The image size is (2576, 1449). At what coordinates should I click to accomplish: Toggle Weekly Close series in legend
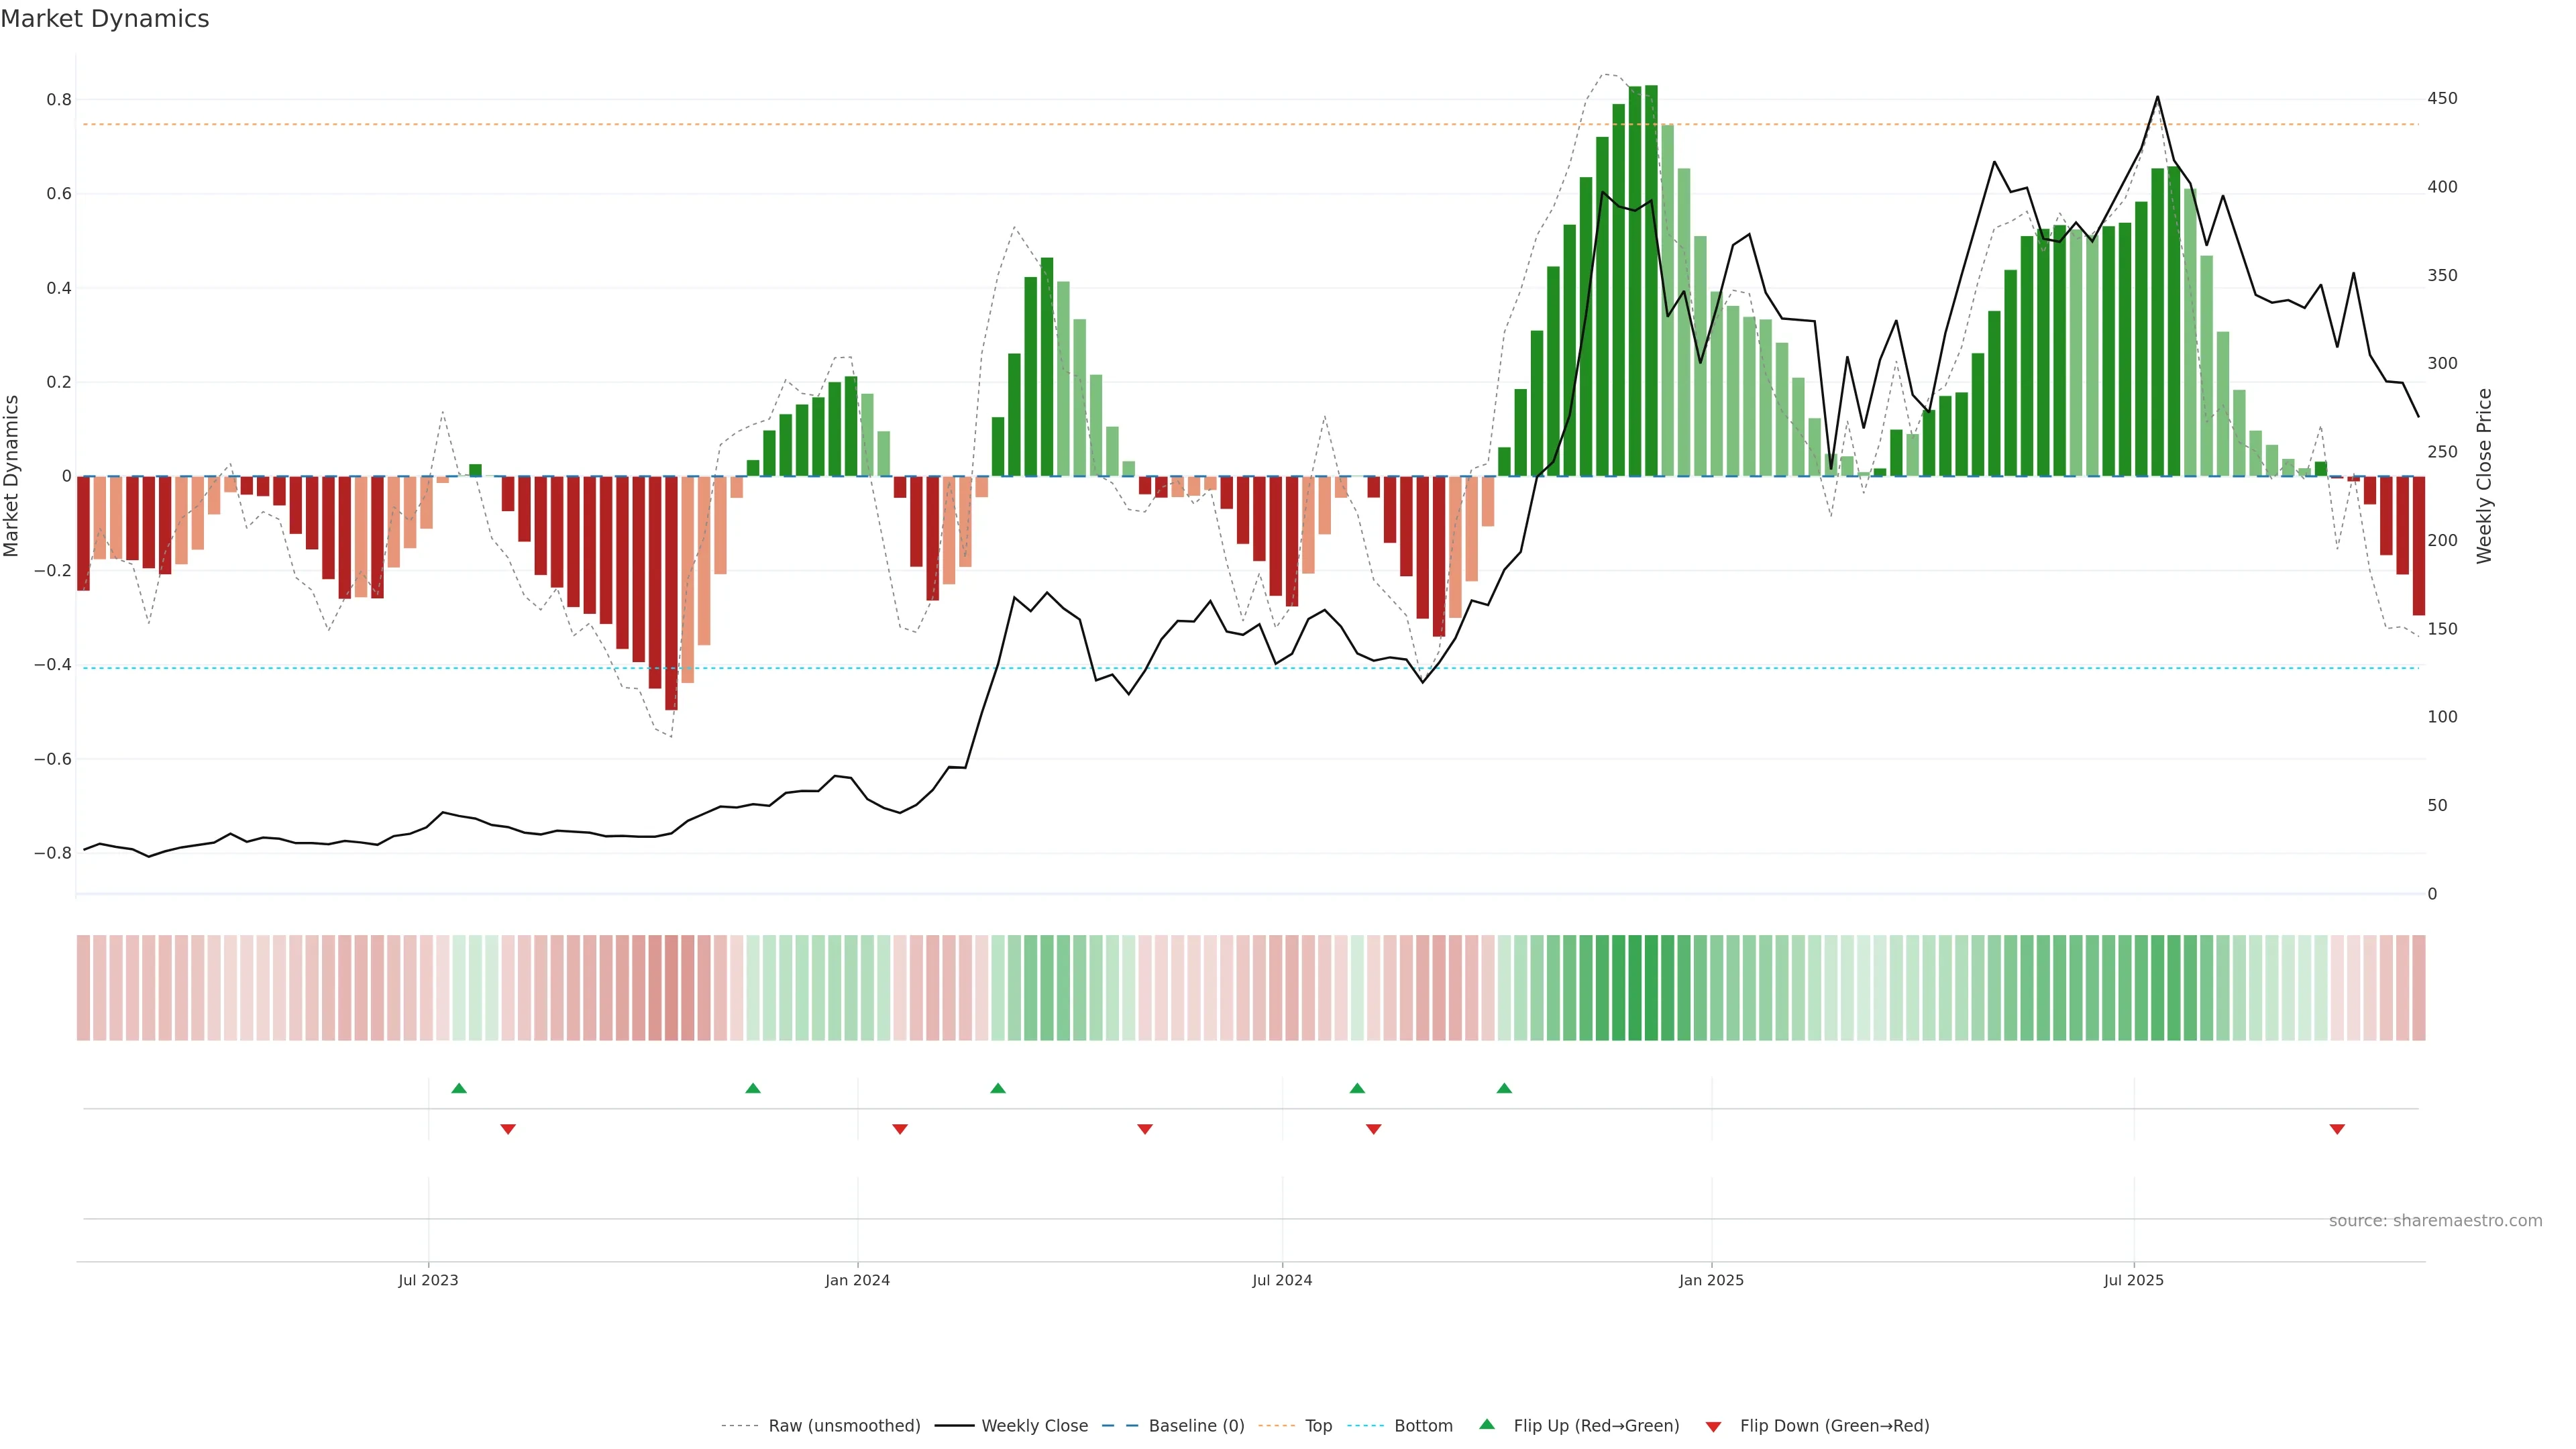[x=1034, y=1426]
